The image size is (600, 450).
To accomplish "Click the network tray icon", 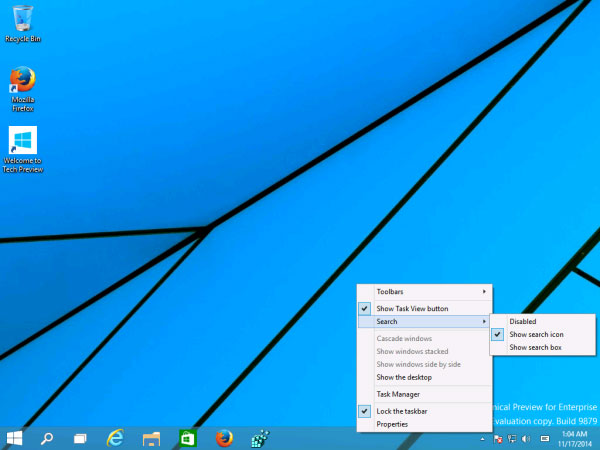I will point(512,439).
